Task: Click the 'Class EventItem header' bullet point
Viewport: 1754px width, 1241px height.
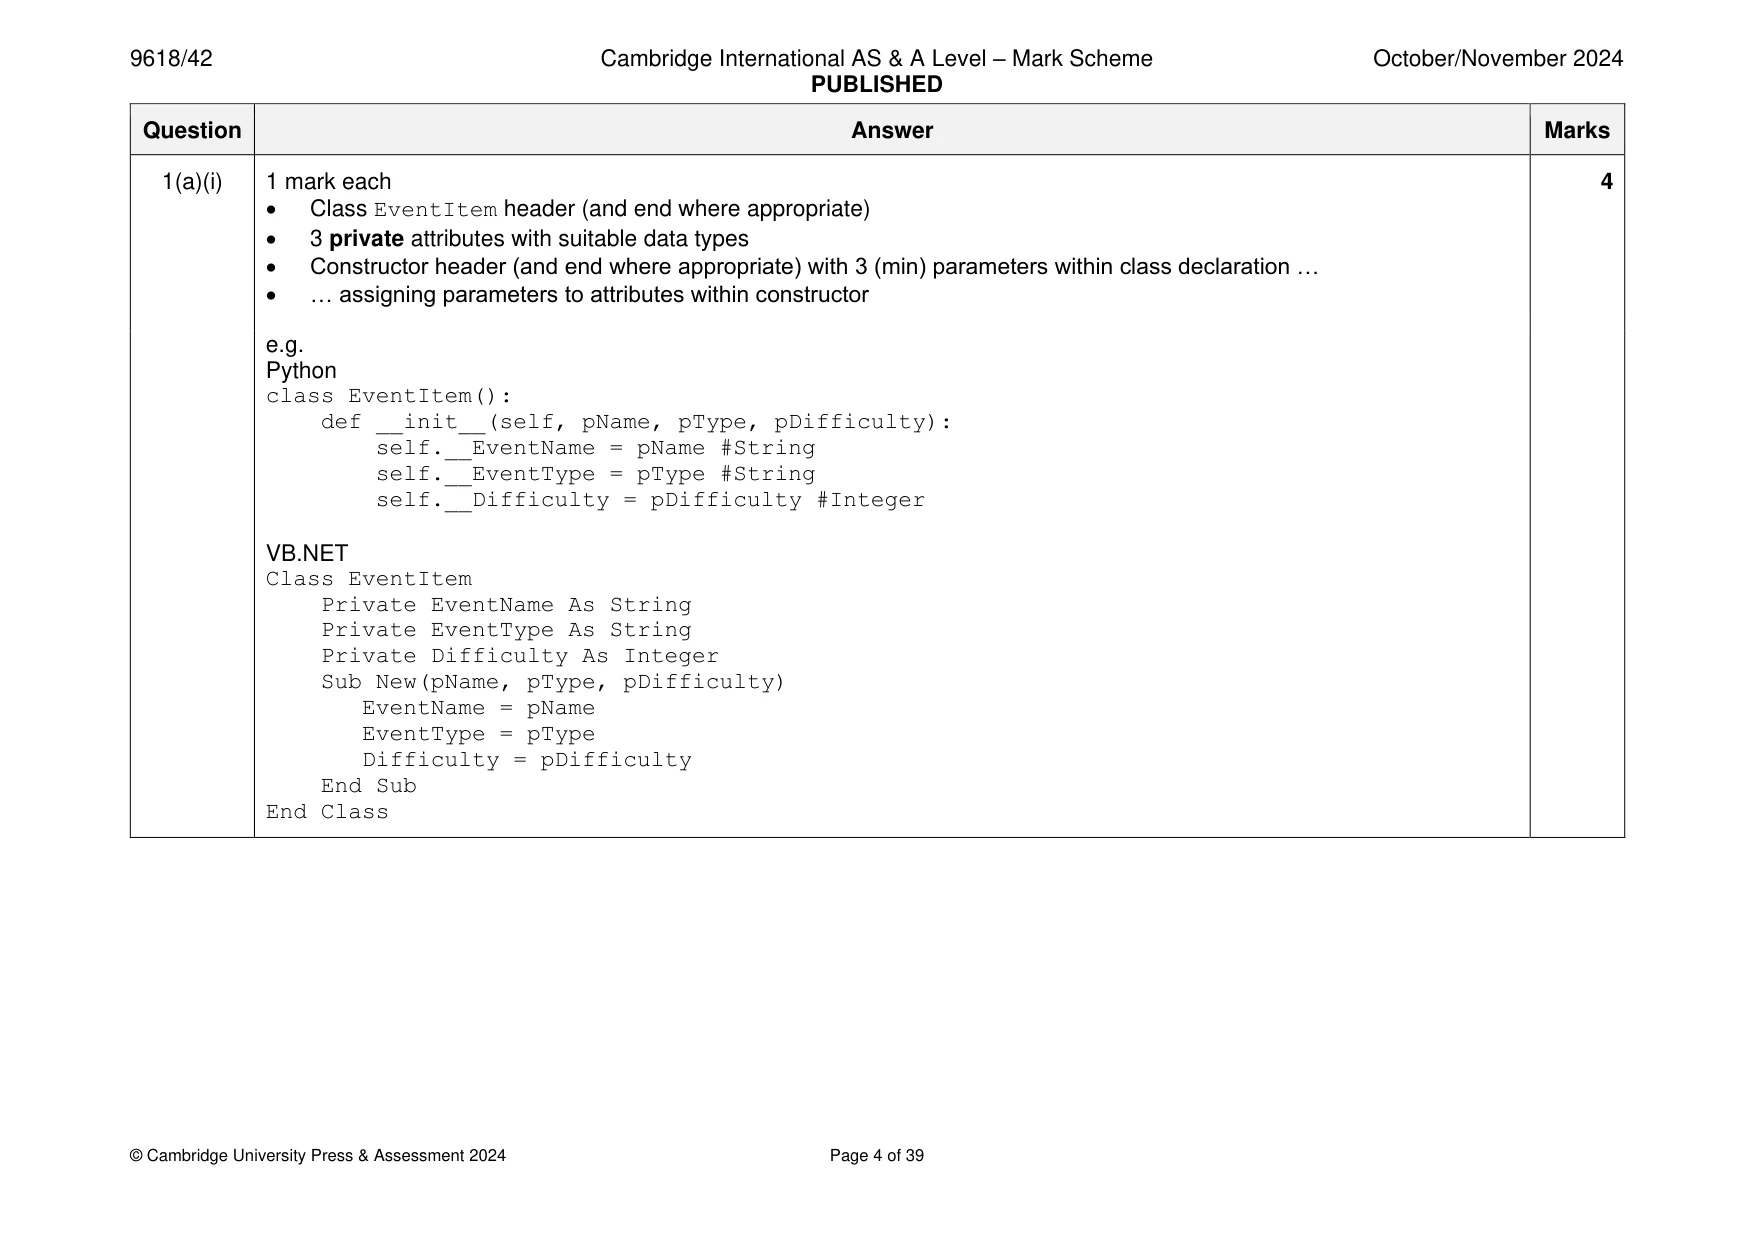Action: coord(590,209)
